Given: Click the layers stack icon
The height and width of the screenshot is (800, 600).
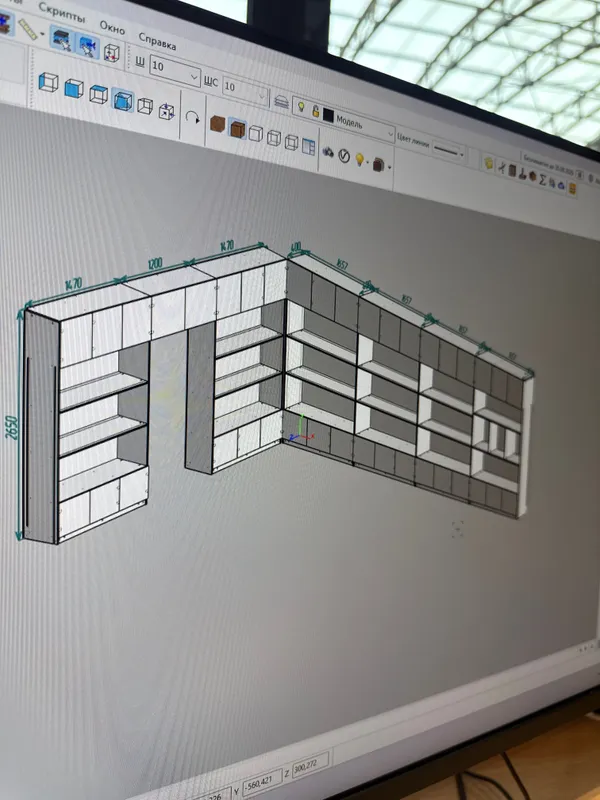Looking at the screenshot, I should tap(281, 101).
